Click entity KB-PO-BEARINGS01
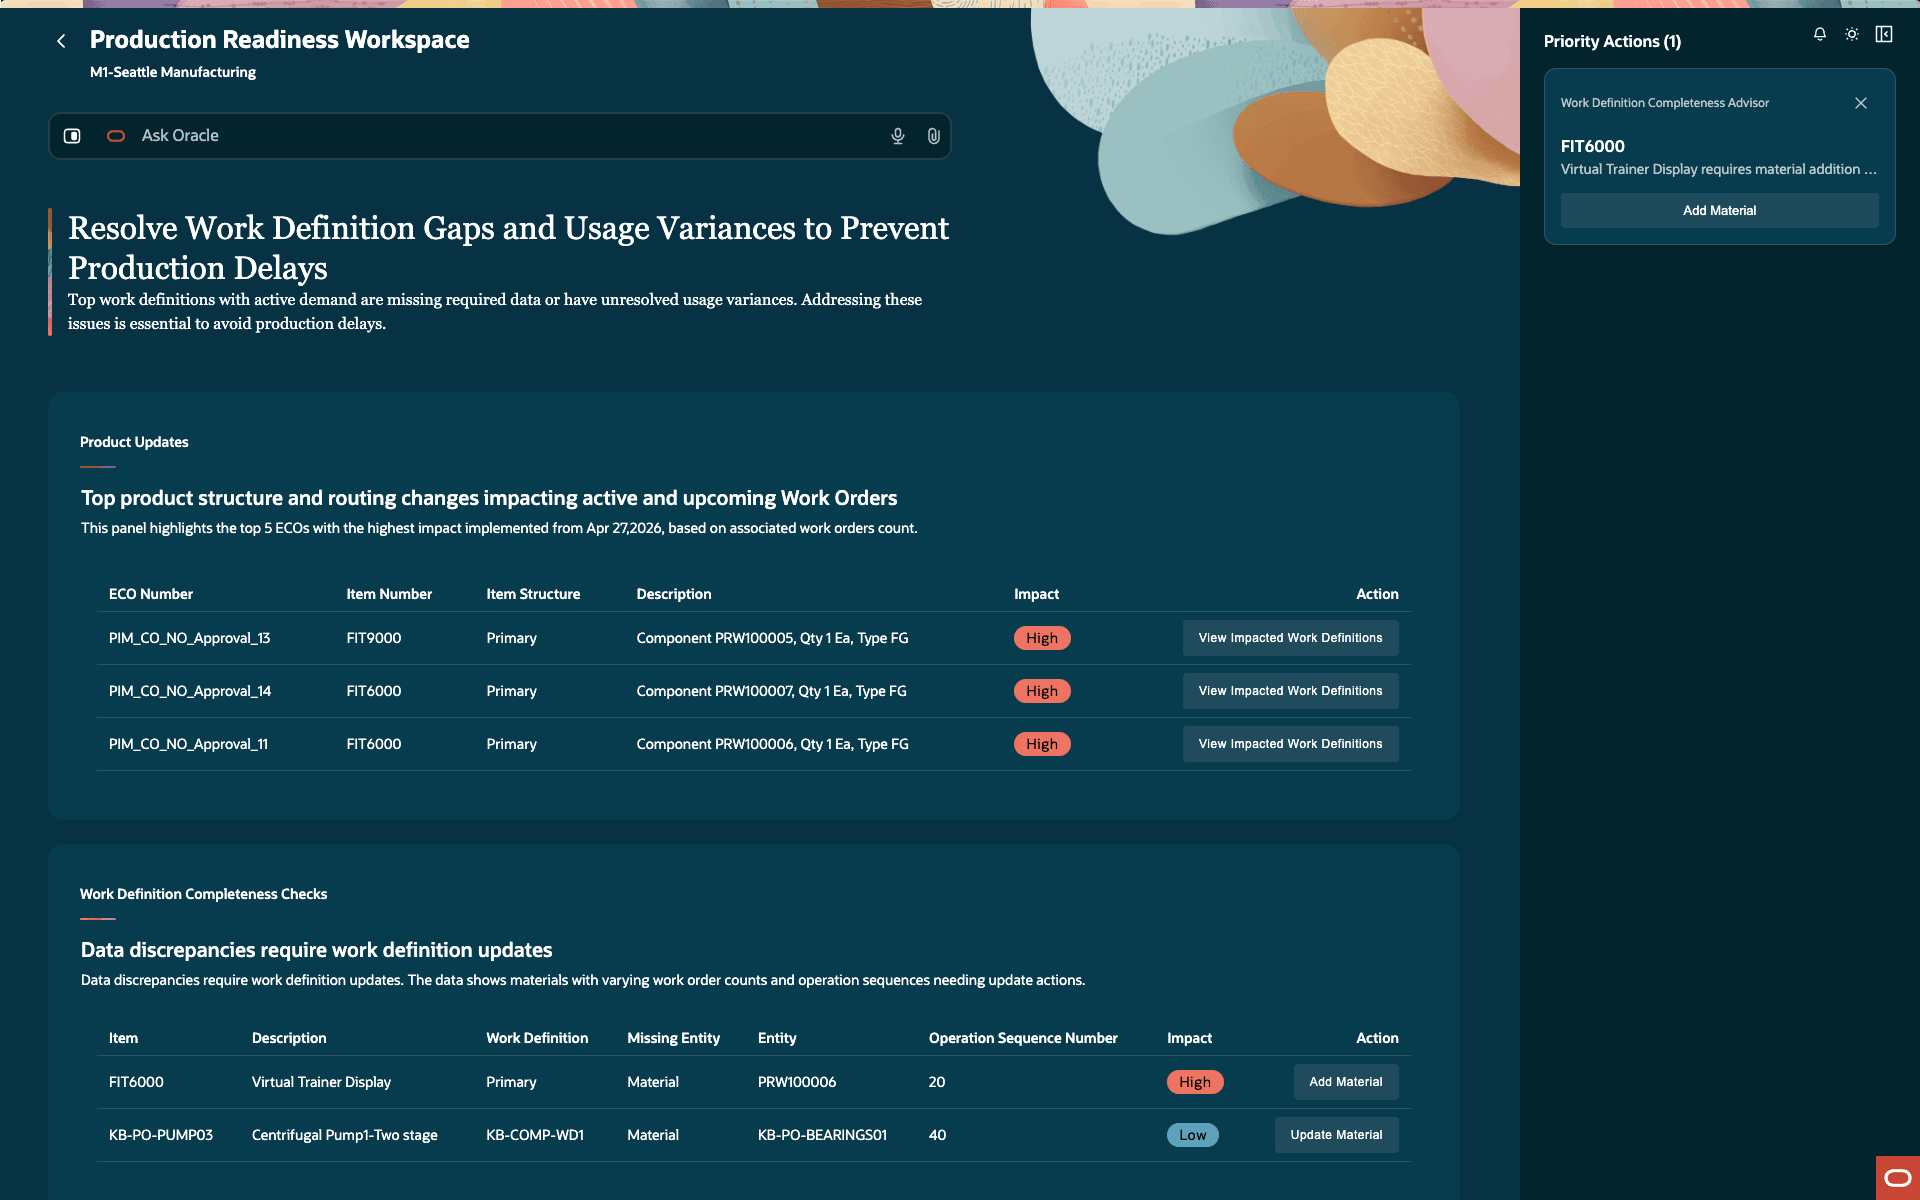This screenshot has width=1920, height=1200. point(822,1135)
